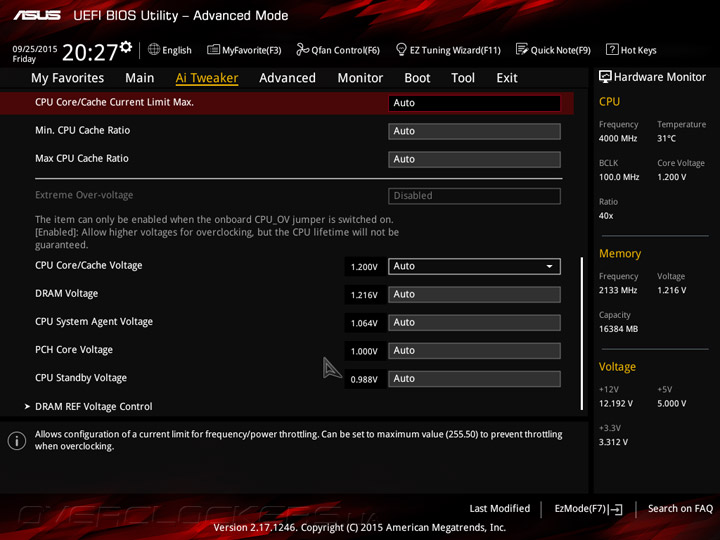720x540 pixels.
Task: Click the Hardware Monitor display icon
Action: pos(605,77)
